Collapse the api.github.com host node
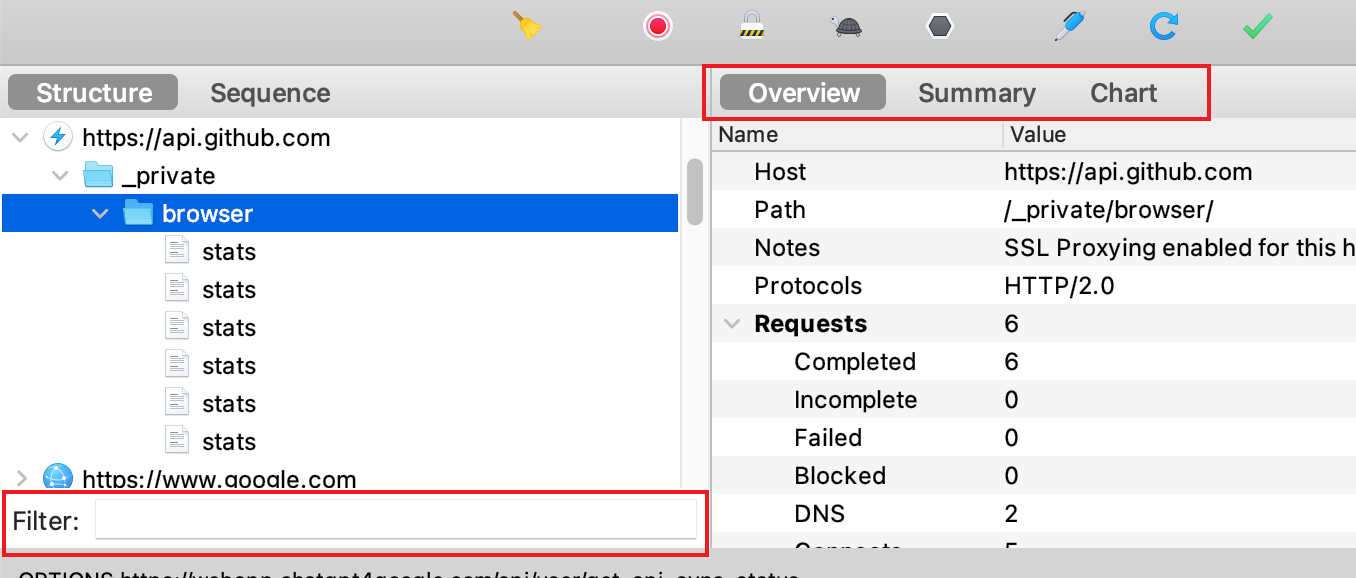The image size is (1356, 578). click(x=20, y=138)
